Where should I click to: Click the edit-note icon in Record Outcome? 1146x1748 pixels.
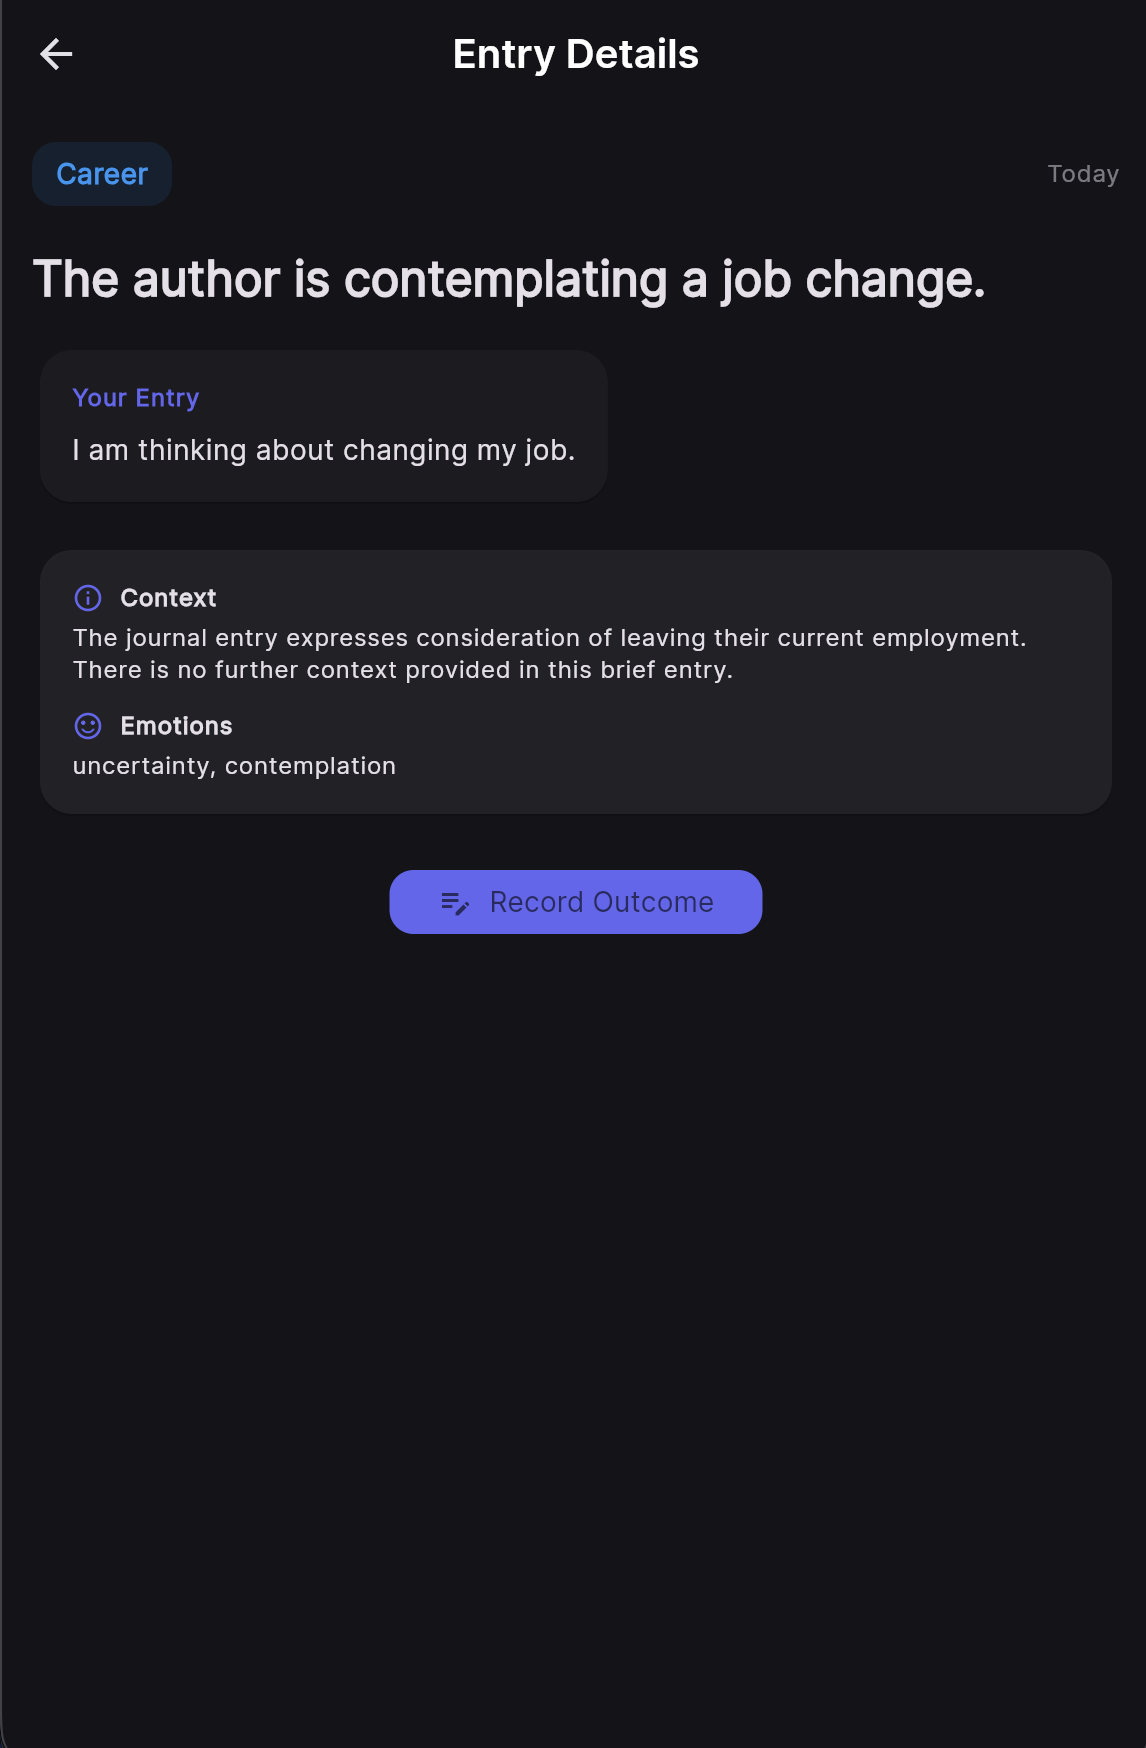[x=455, y=903]
